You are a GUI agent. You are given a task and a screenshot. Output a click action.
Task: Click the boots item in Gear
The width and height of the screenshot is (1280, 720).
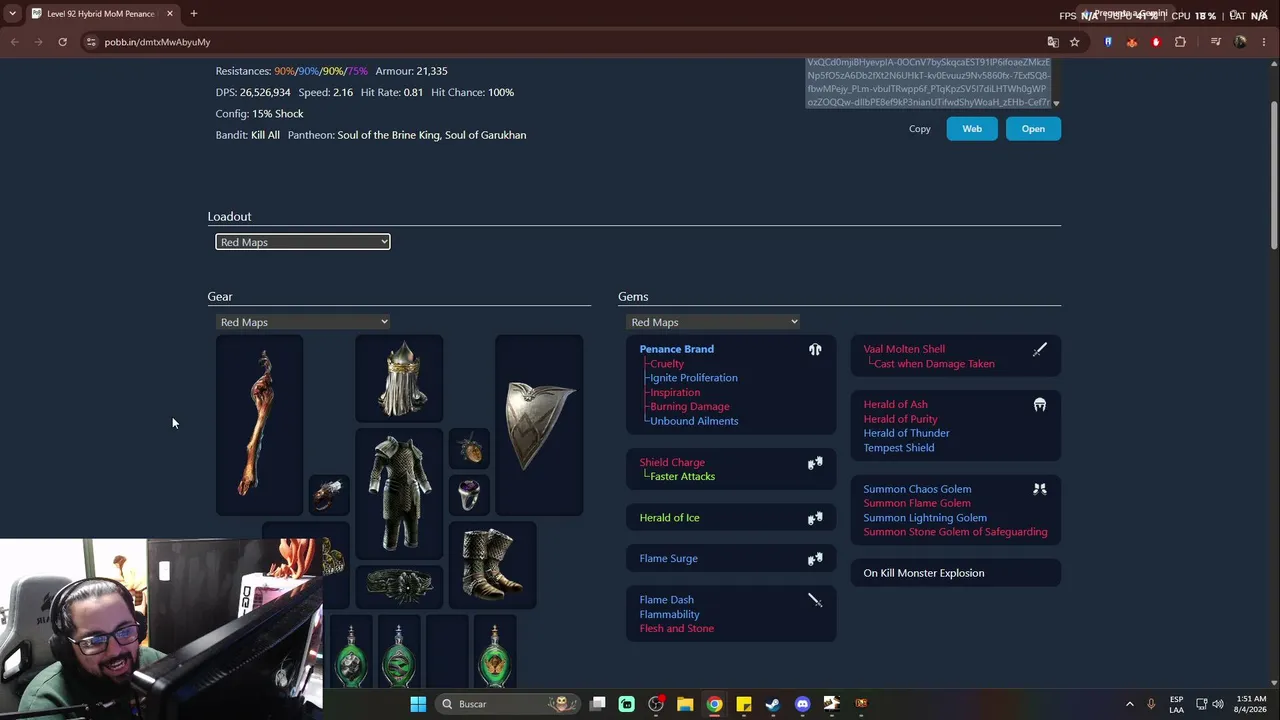pos(493,565)
